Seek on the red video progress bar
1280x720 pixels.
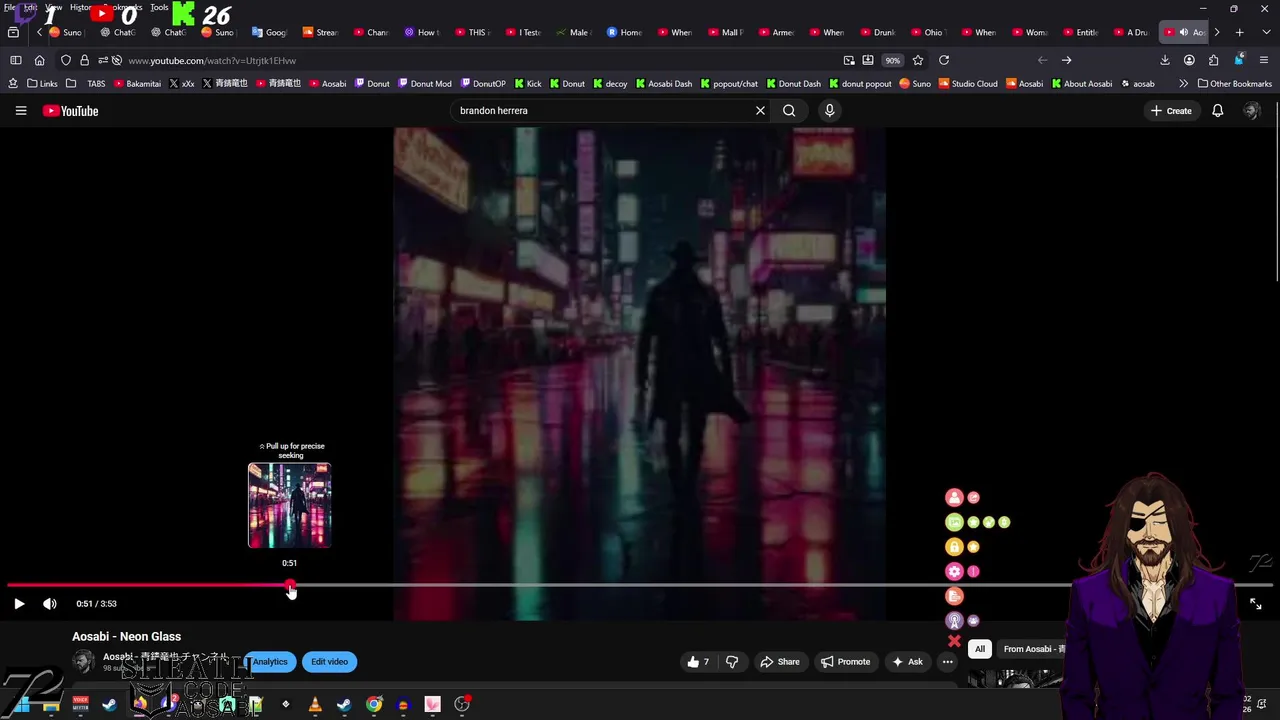click(x=640, y=585)
